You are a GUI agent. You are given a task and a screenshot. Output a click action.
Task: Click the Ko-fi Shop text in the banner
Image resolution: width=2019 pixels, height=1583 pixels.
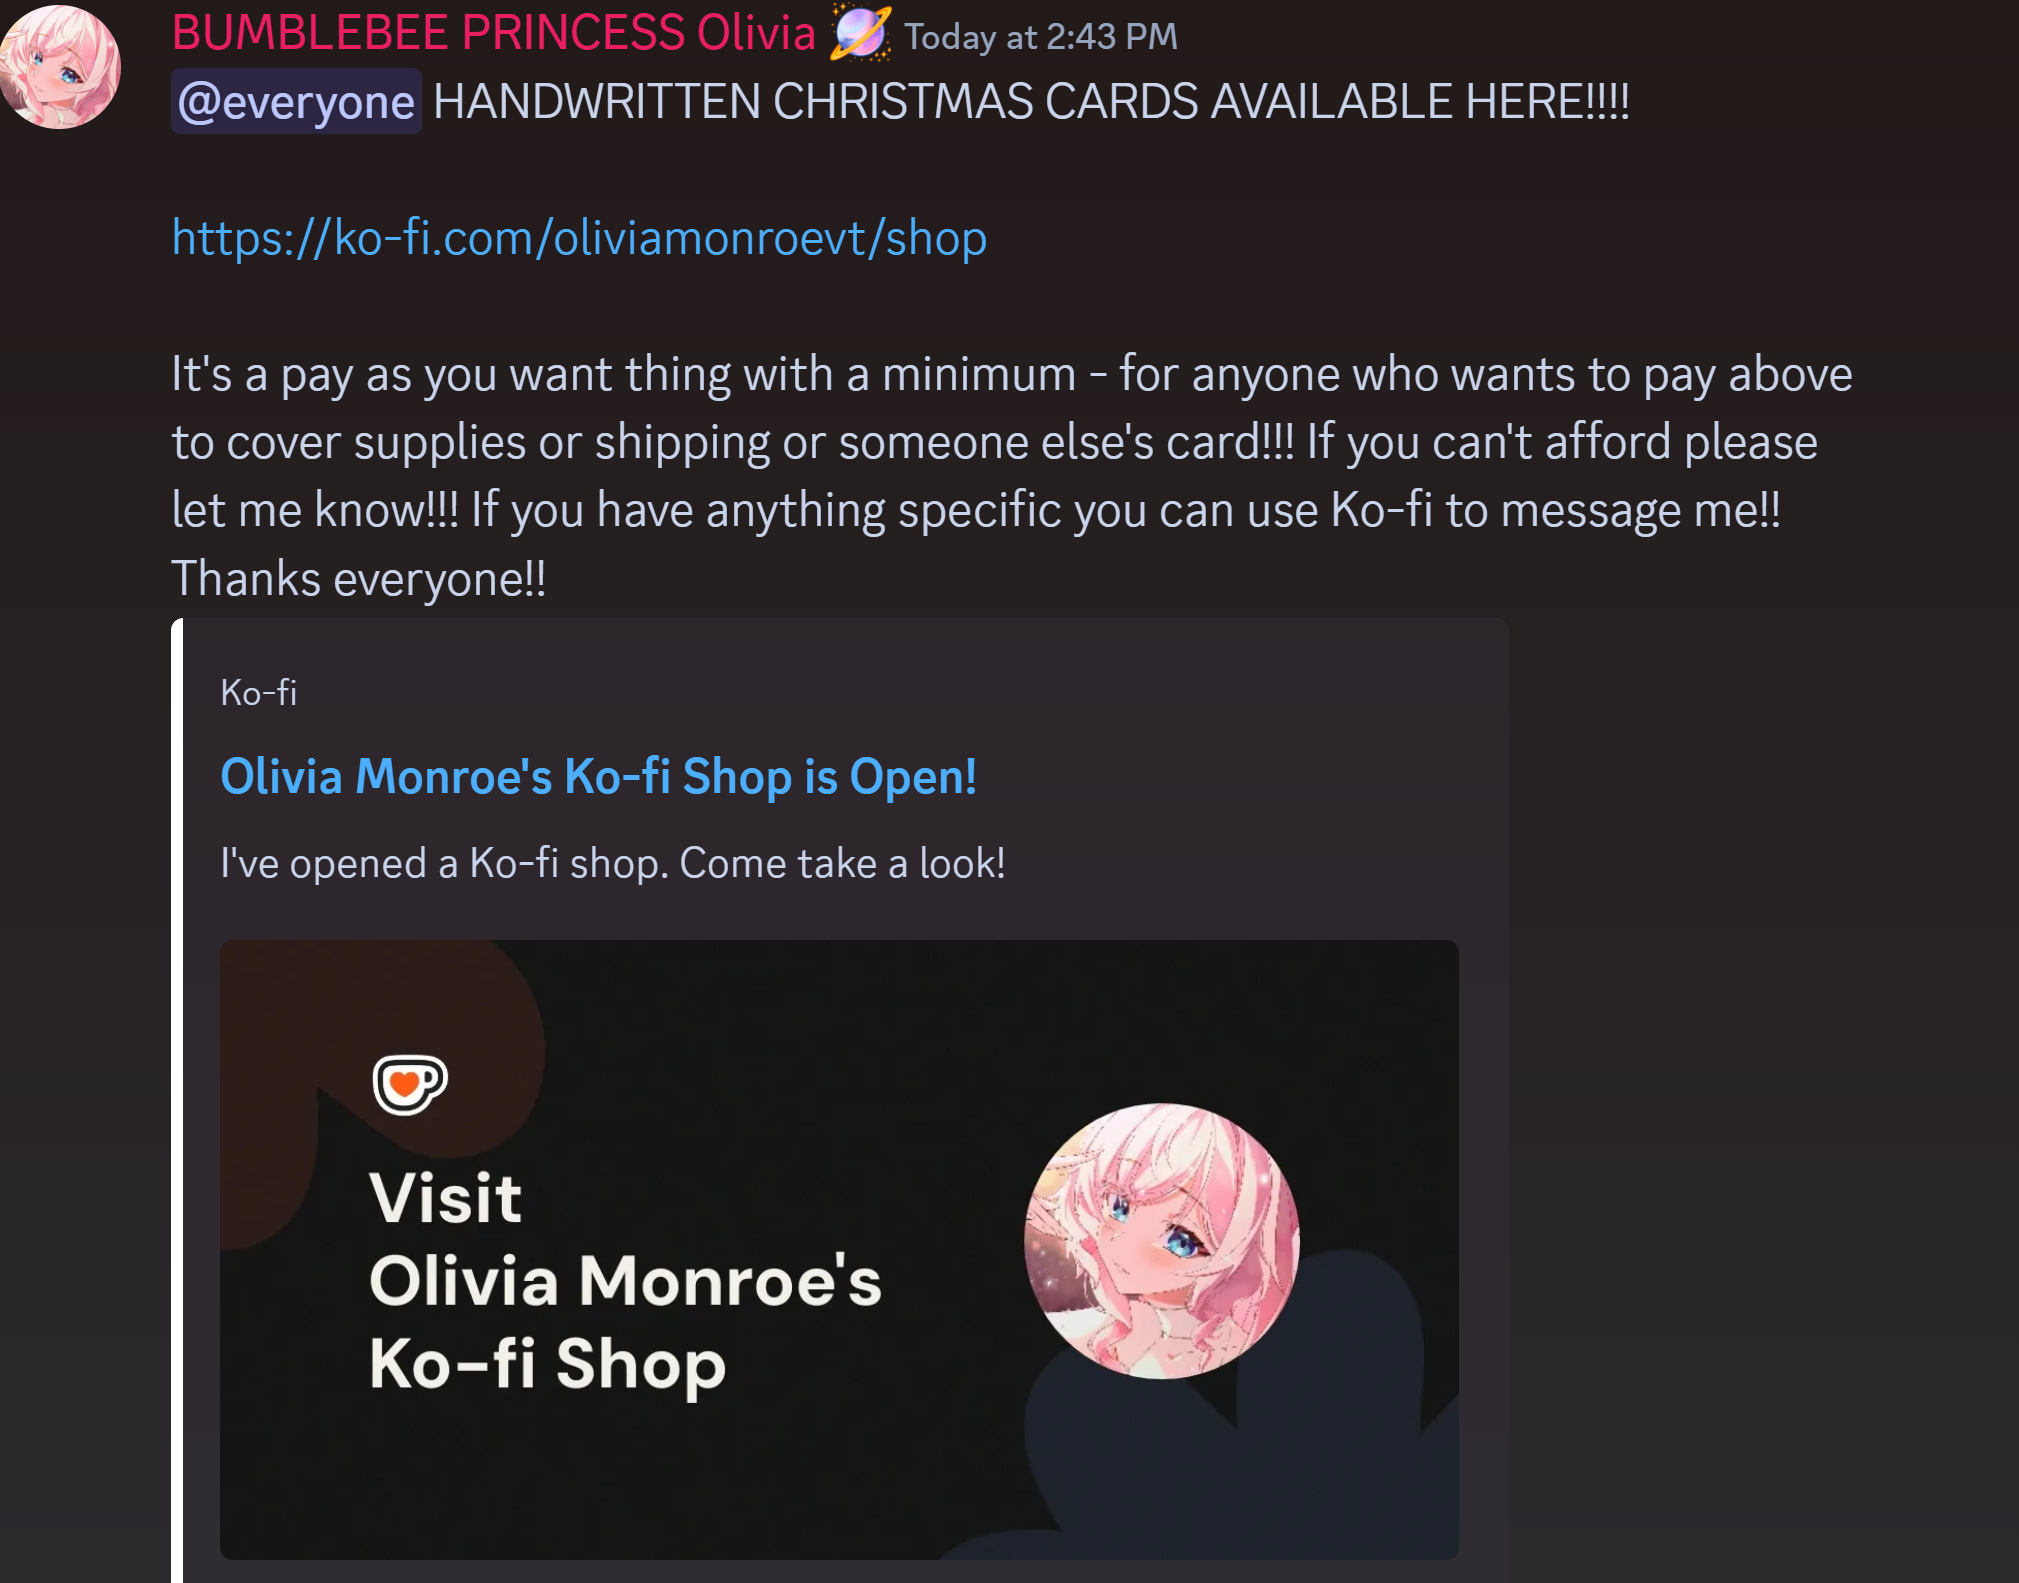[547, 1365]
